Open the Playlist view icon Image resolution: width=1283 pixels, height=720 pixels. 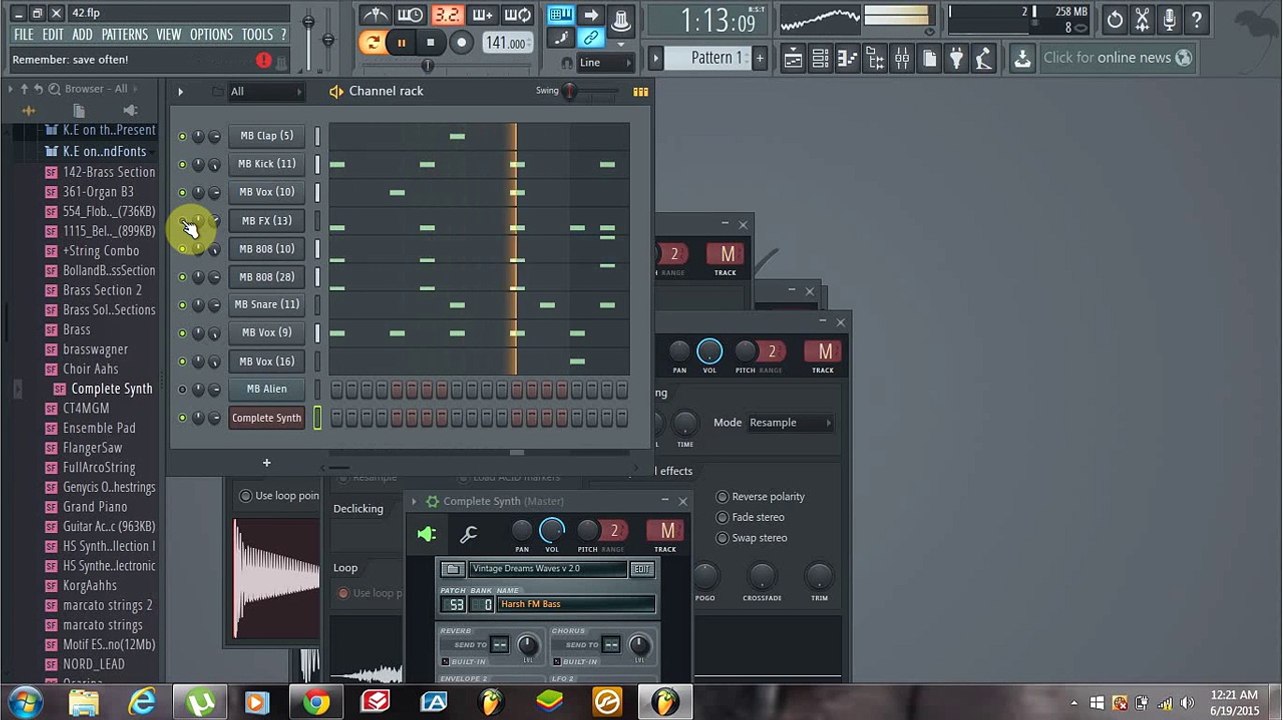793,59
